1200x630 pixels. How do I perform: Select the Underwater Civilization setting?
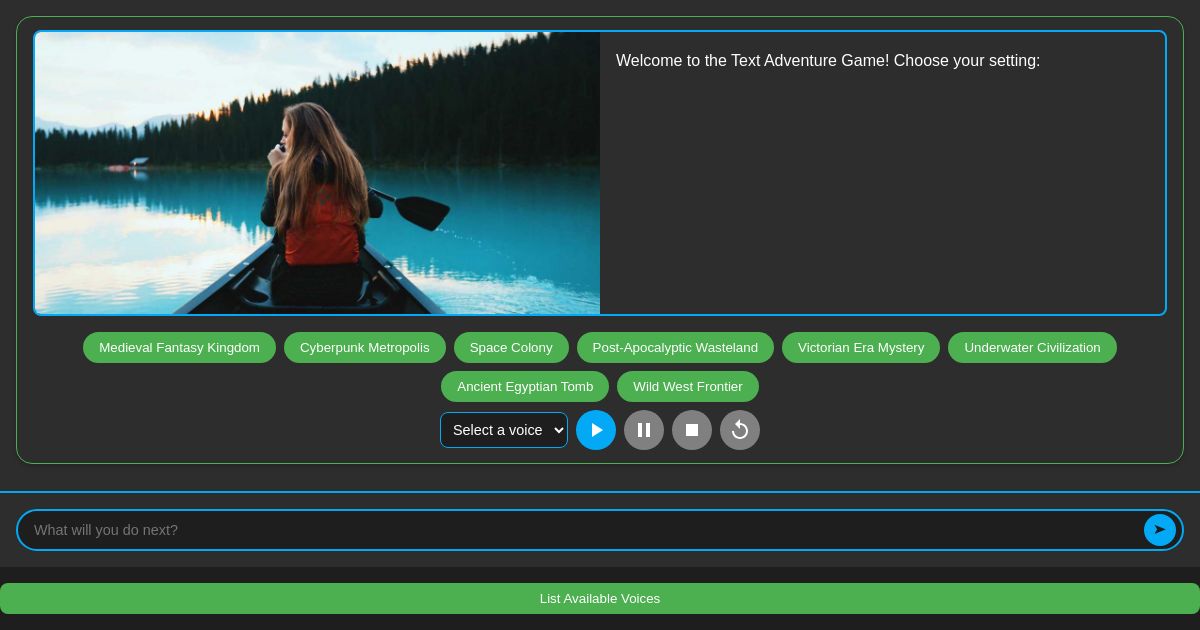coord(1032,347)
